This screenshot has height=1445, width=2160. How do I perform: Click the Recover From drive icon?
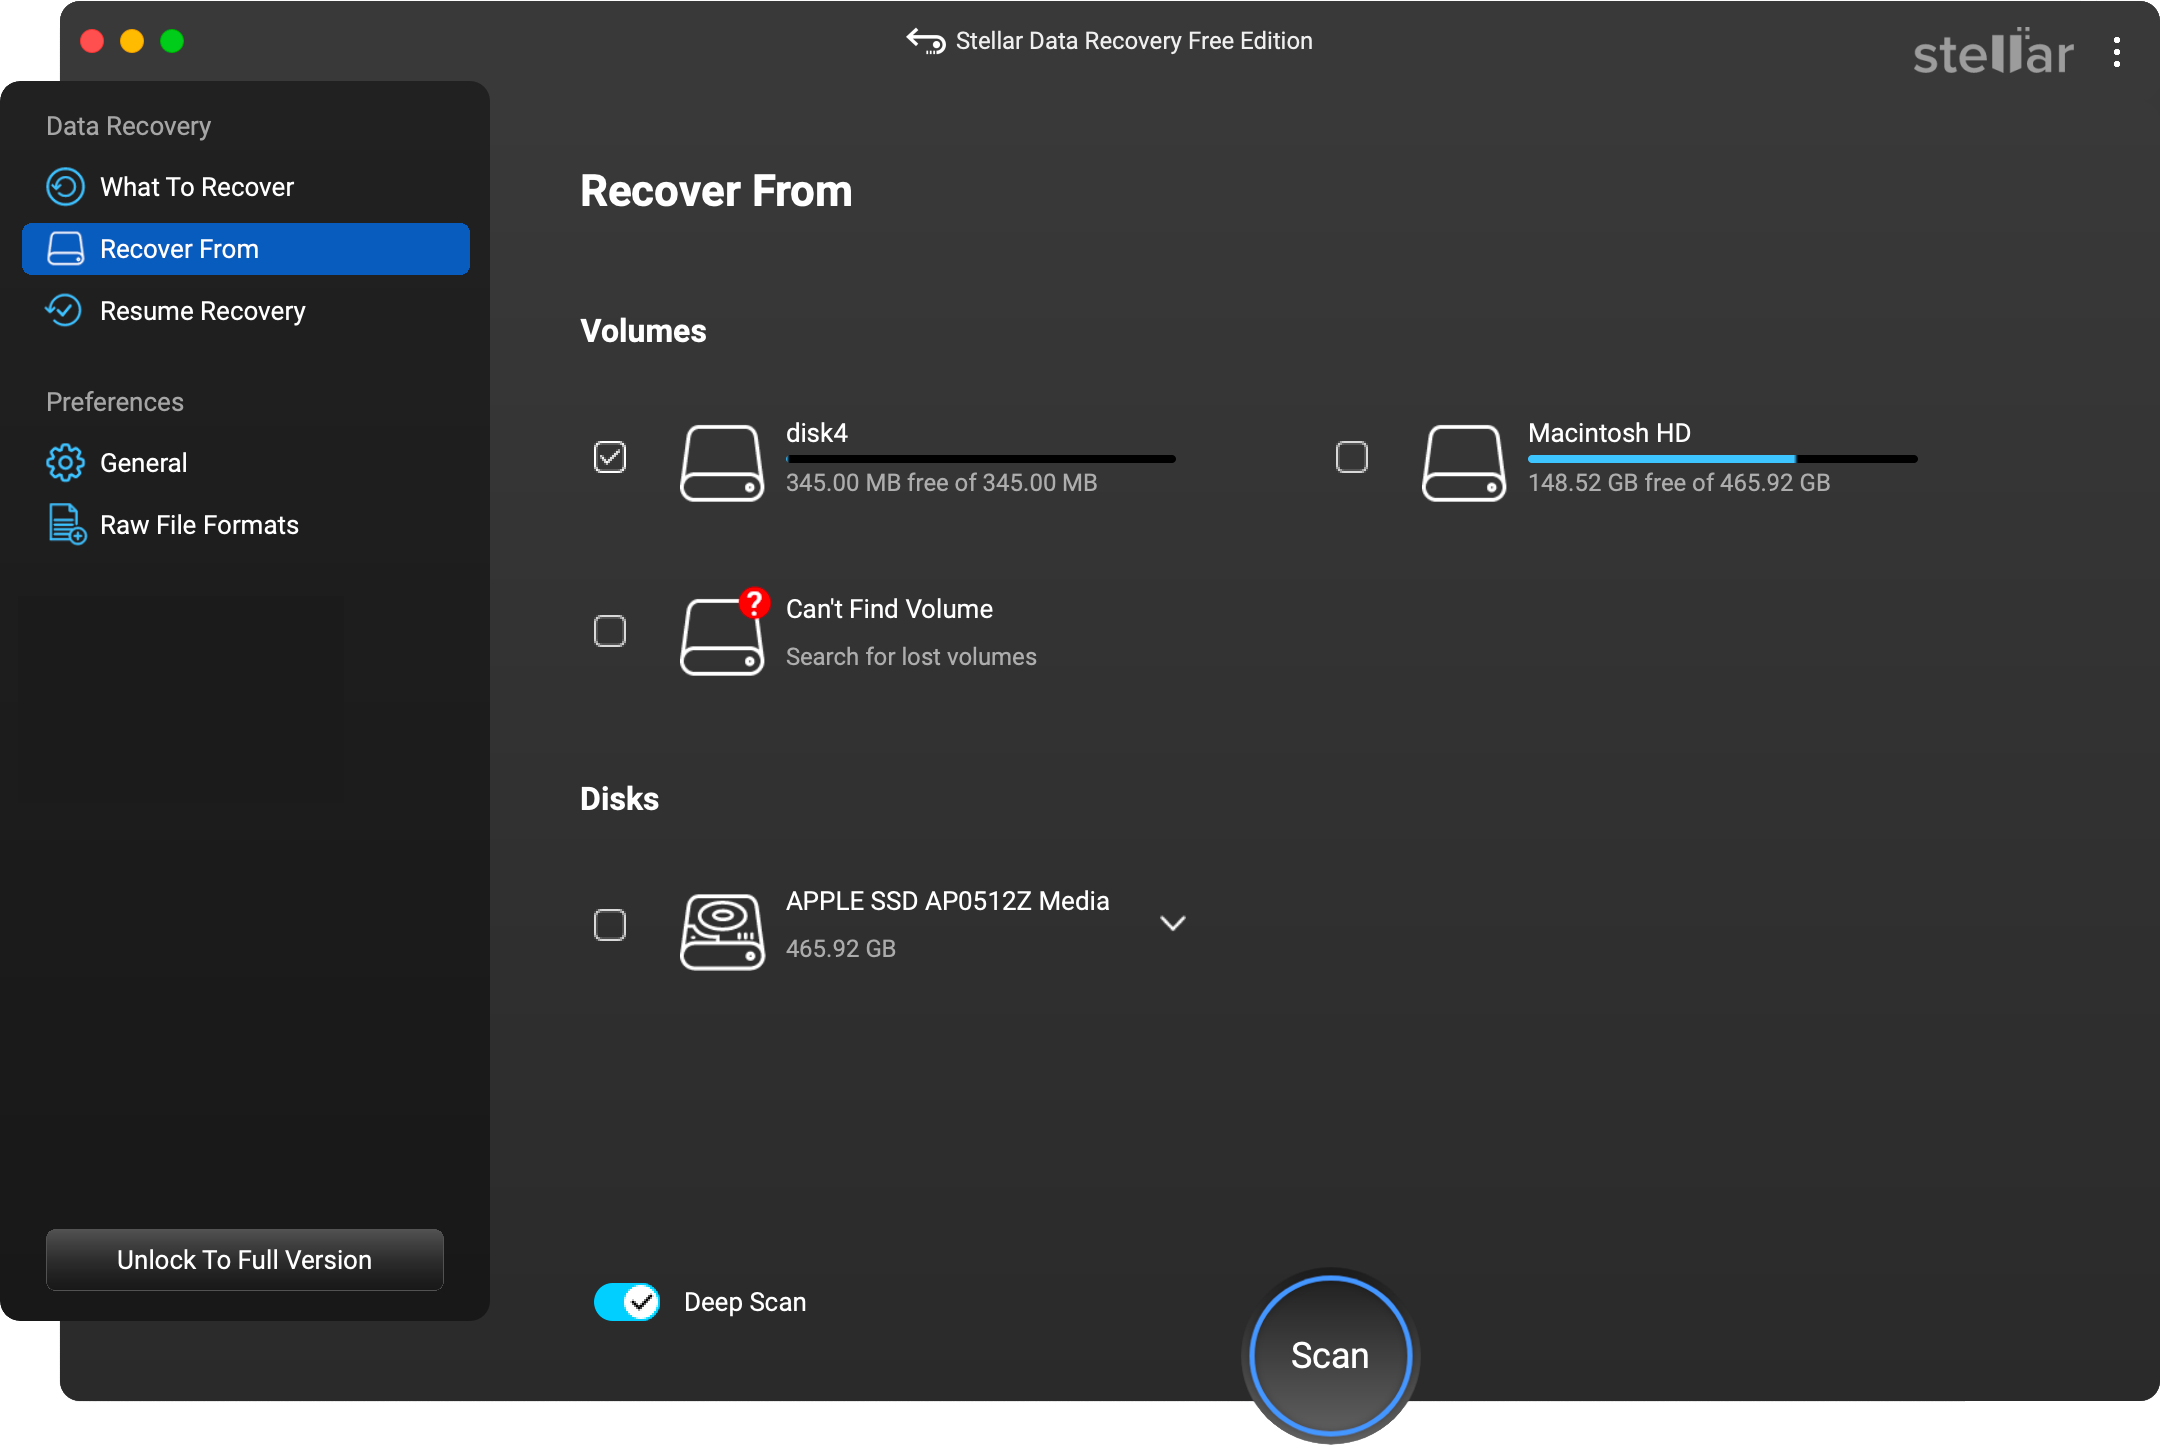pyautogui.click(x=64, y=249)
